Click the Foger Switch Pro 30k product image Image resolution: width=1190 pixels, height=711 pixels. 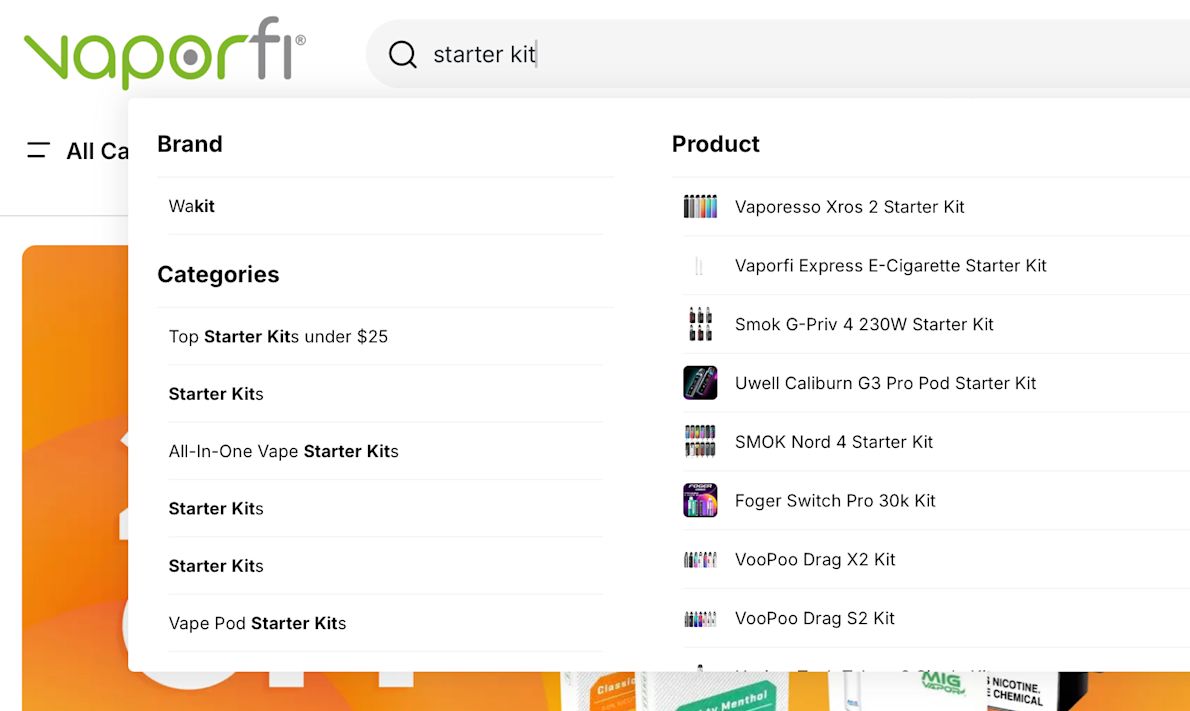(x=700, y=500)
